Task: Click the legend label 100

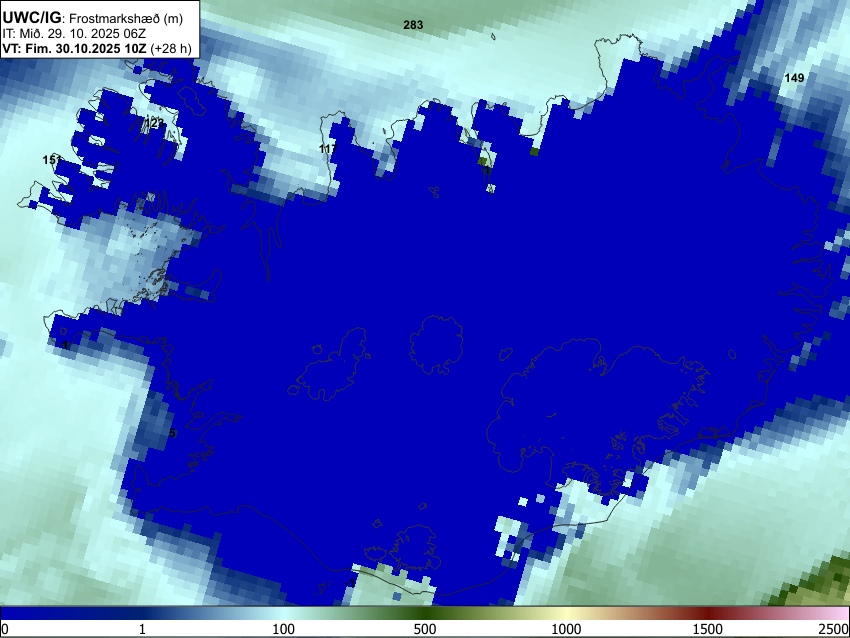Action: [x=284, y=629]
